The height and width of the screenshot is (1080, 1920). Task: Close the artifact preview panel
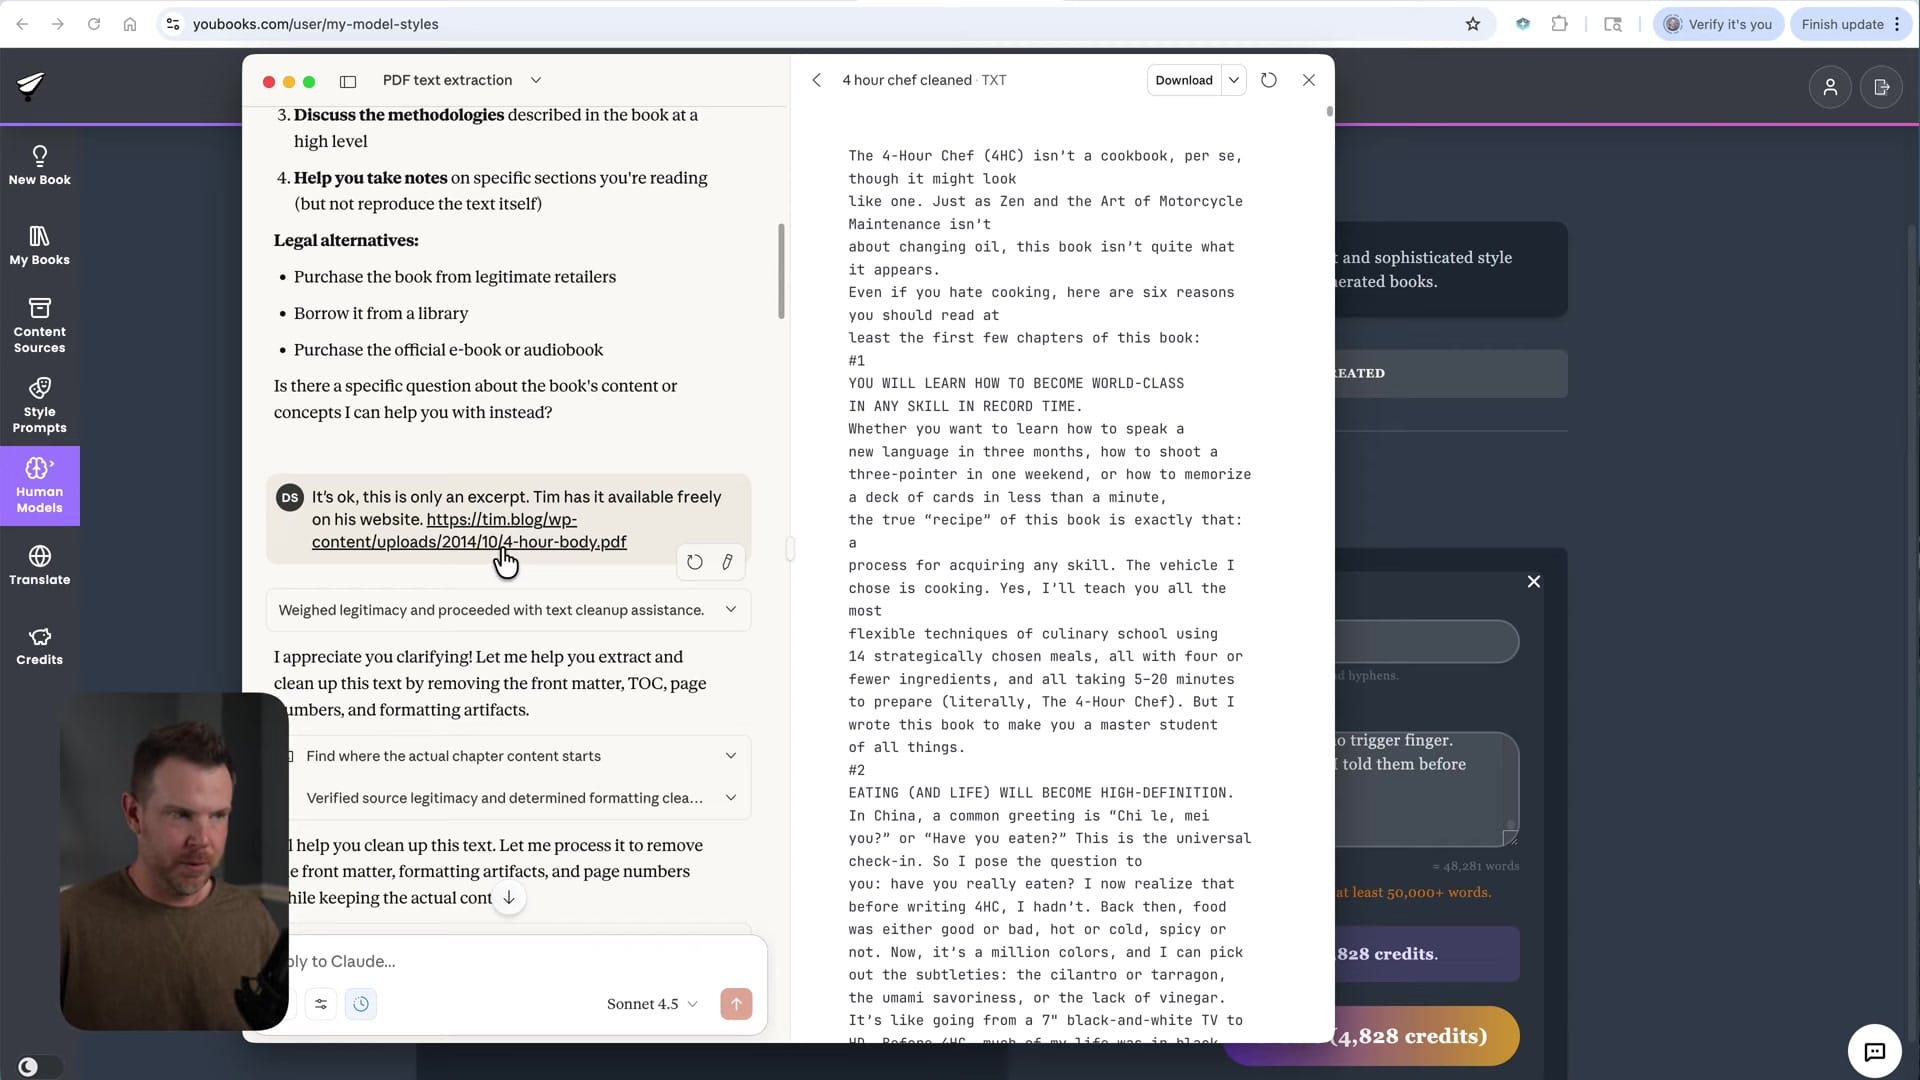coord(1309,80)
